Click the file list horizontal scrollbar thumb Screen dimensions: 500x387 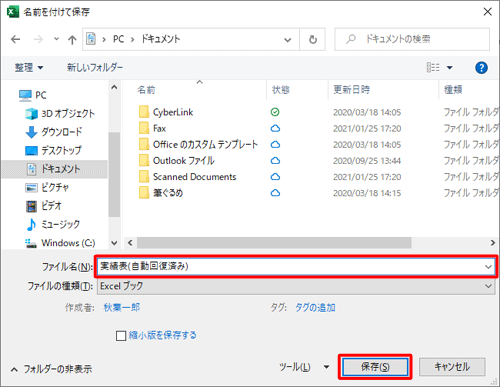274,243
